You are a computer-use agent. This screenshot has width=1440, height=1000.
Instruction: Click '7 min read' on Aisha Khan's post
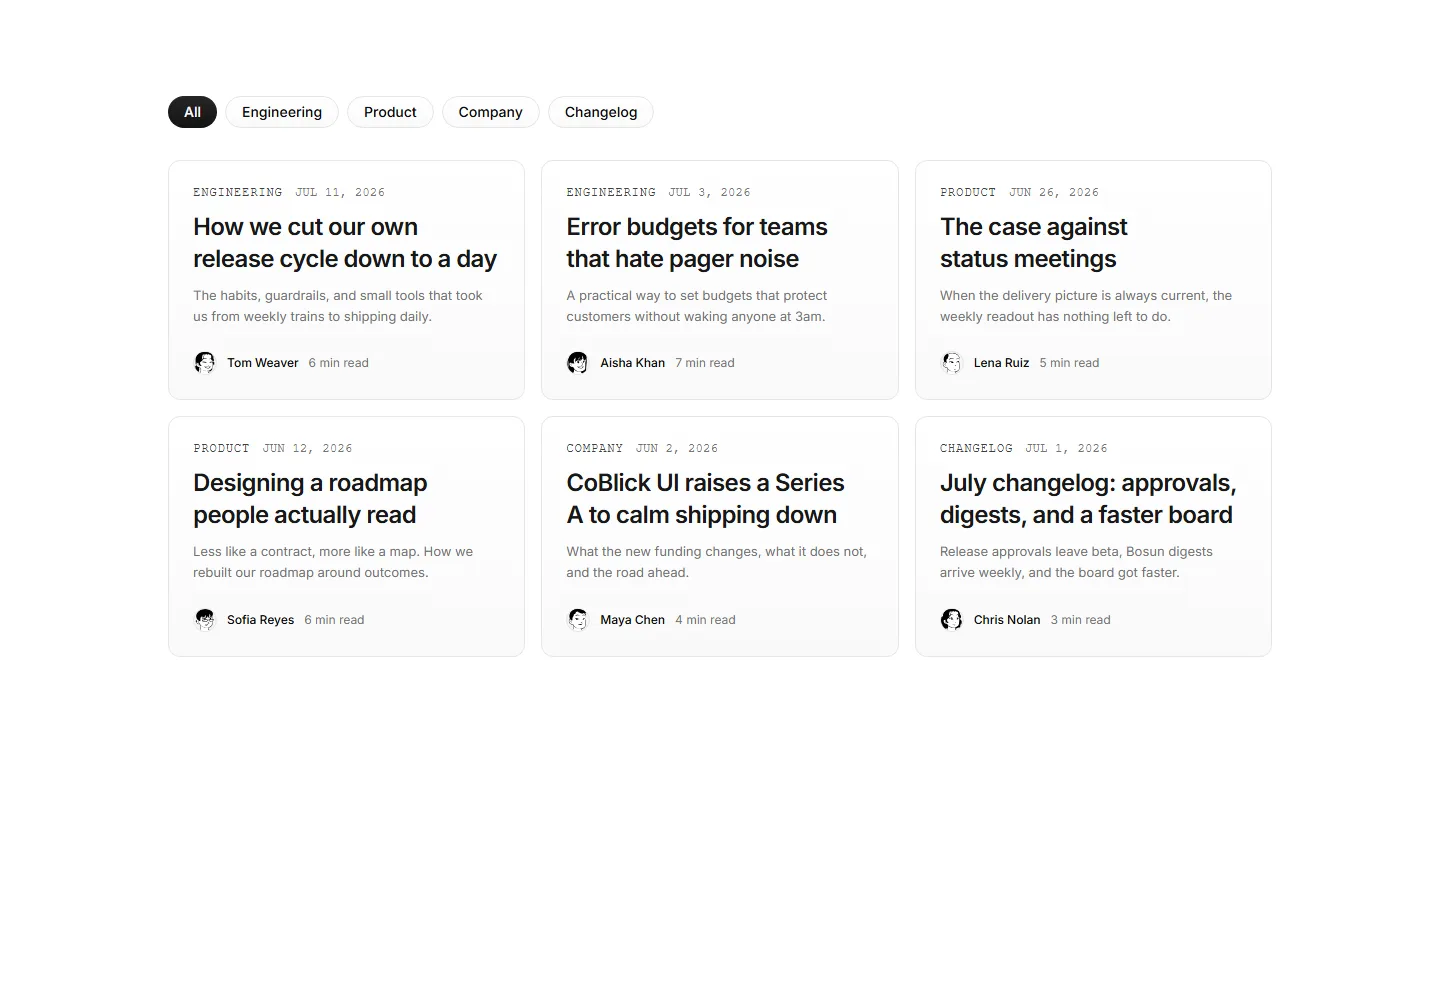705,363
